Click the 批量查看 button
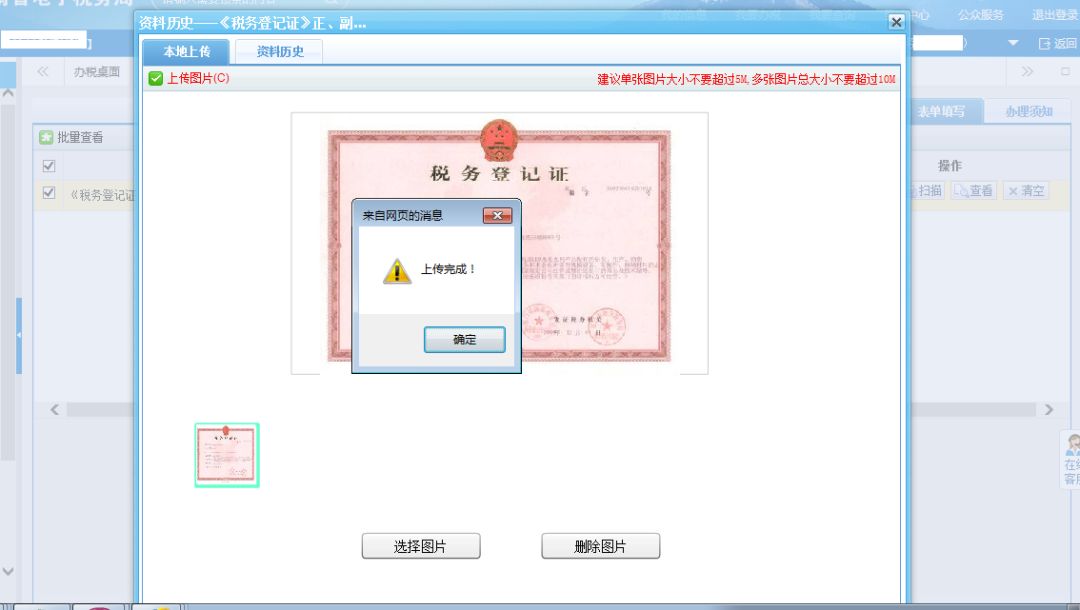The height and width of the screenshot is (610, 1080). [72, 137]
